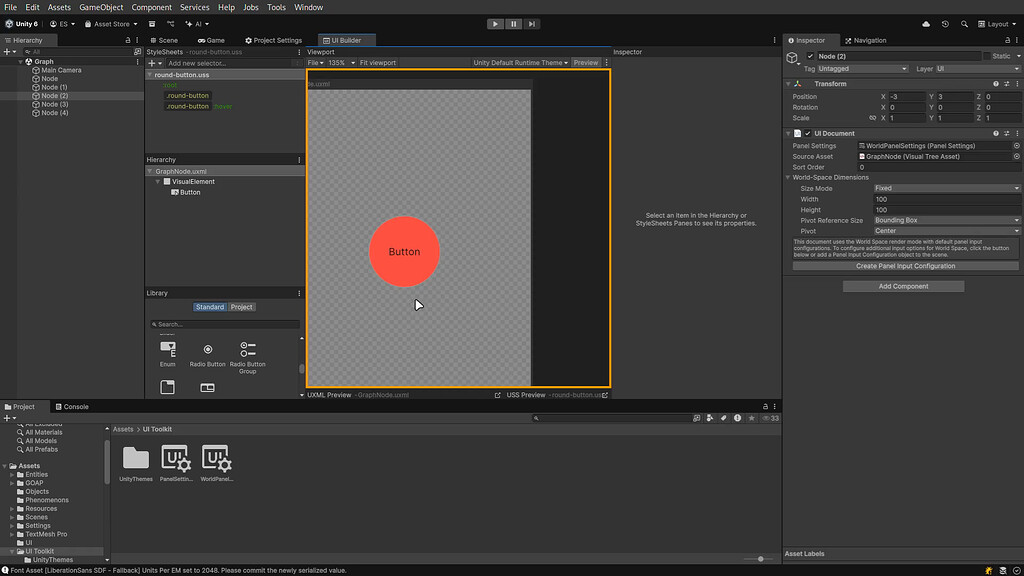Click the Library panel scrollbar

(x=301, y=366)
